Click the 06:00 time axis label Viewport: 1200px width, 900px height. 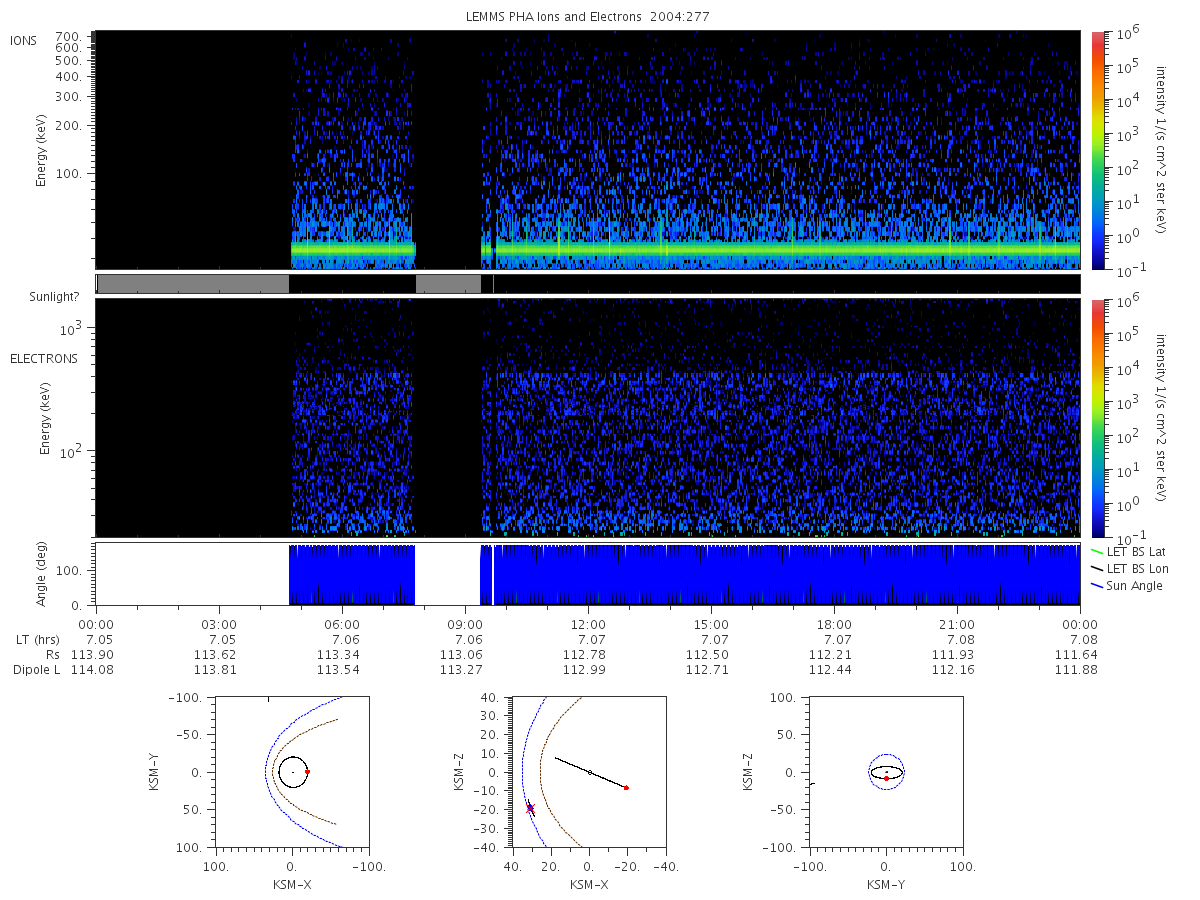342,624
